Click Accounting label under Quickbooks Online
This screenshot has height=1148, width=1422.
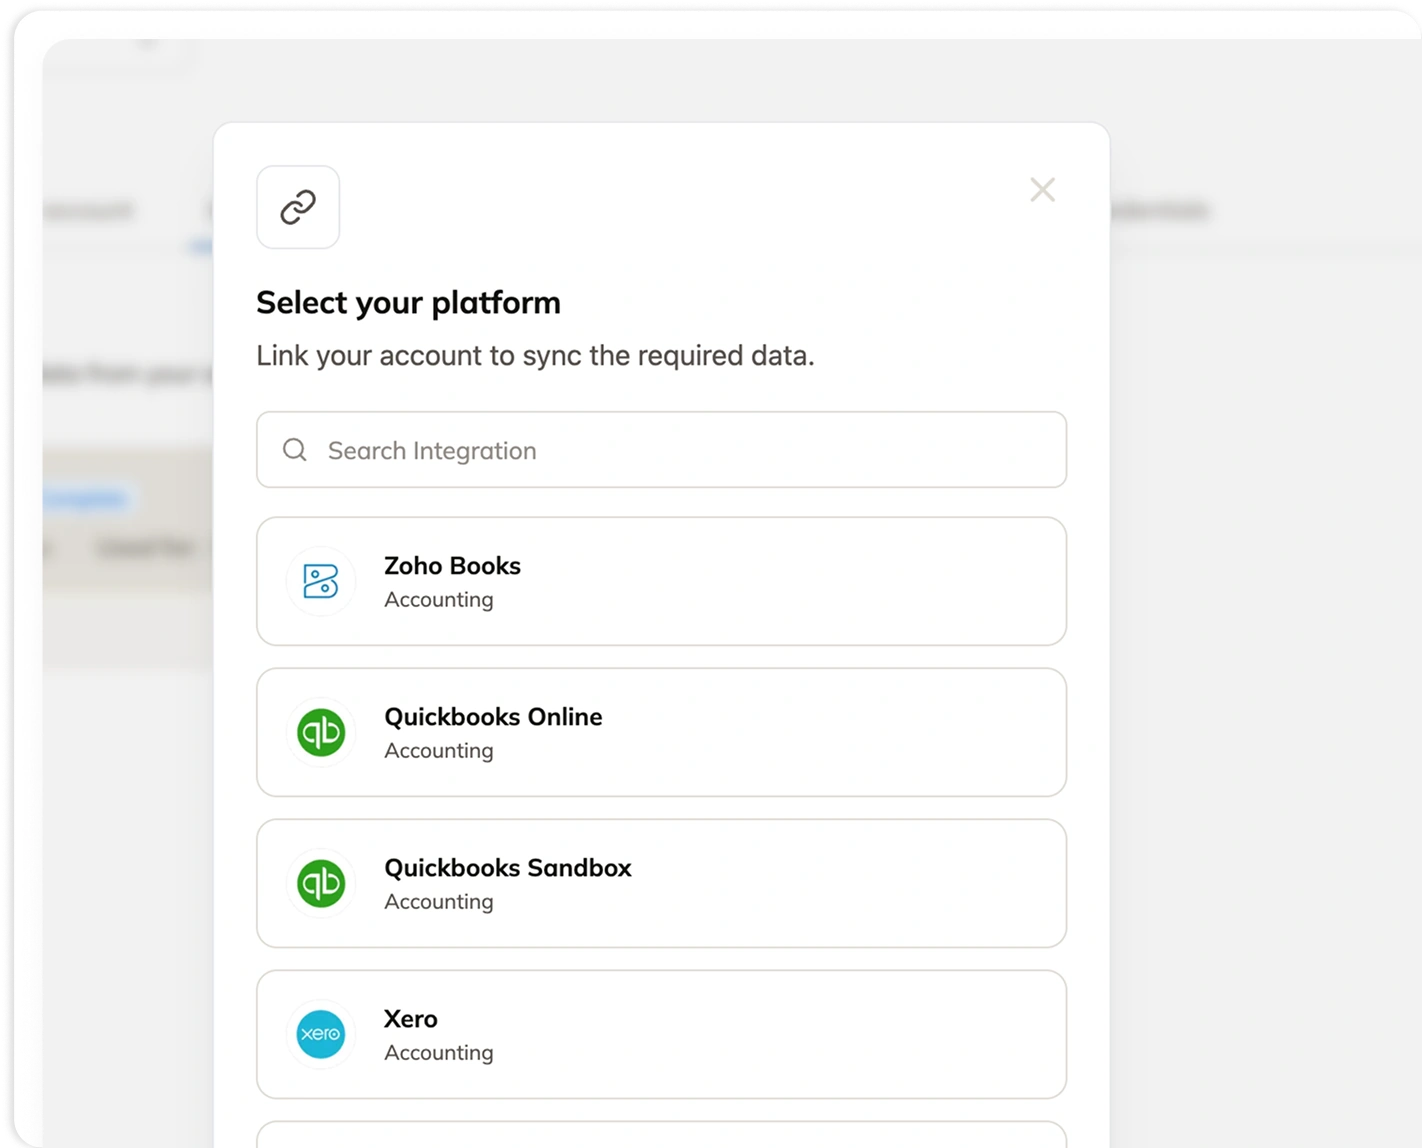pos(439,751)
